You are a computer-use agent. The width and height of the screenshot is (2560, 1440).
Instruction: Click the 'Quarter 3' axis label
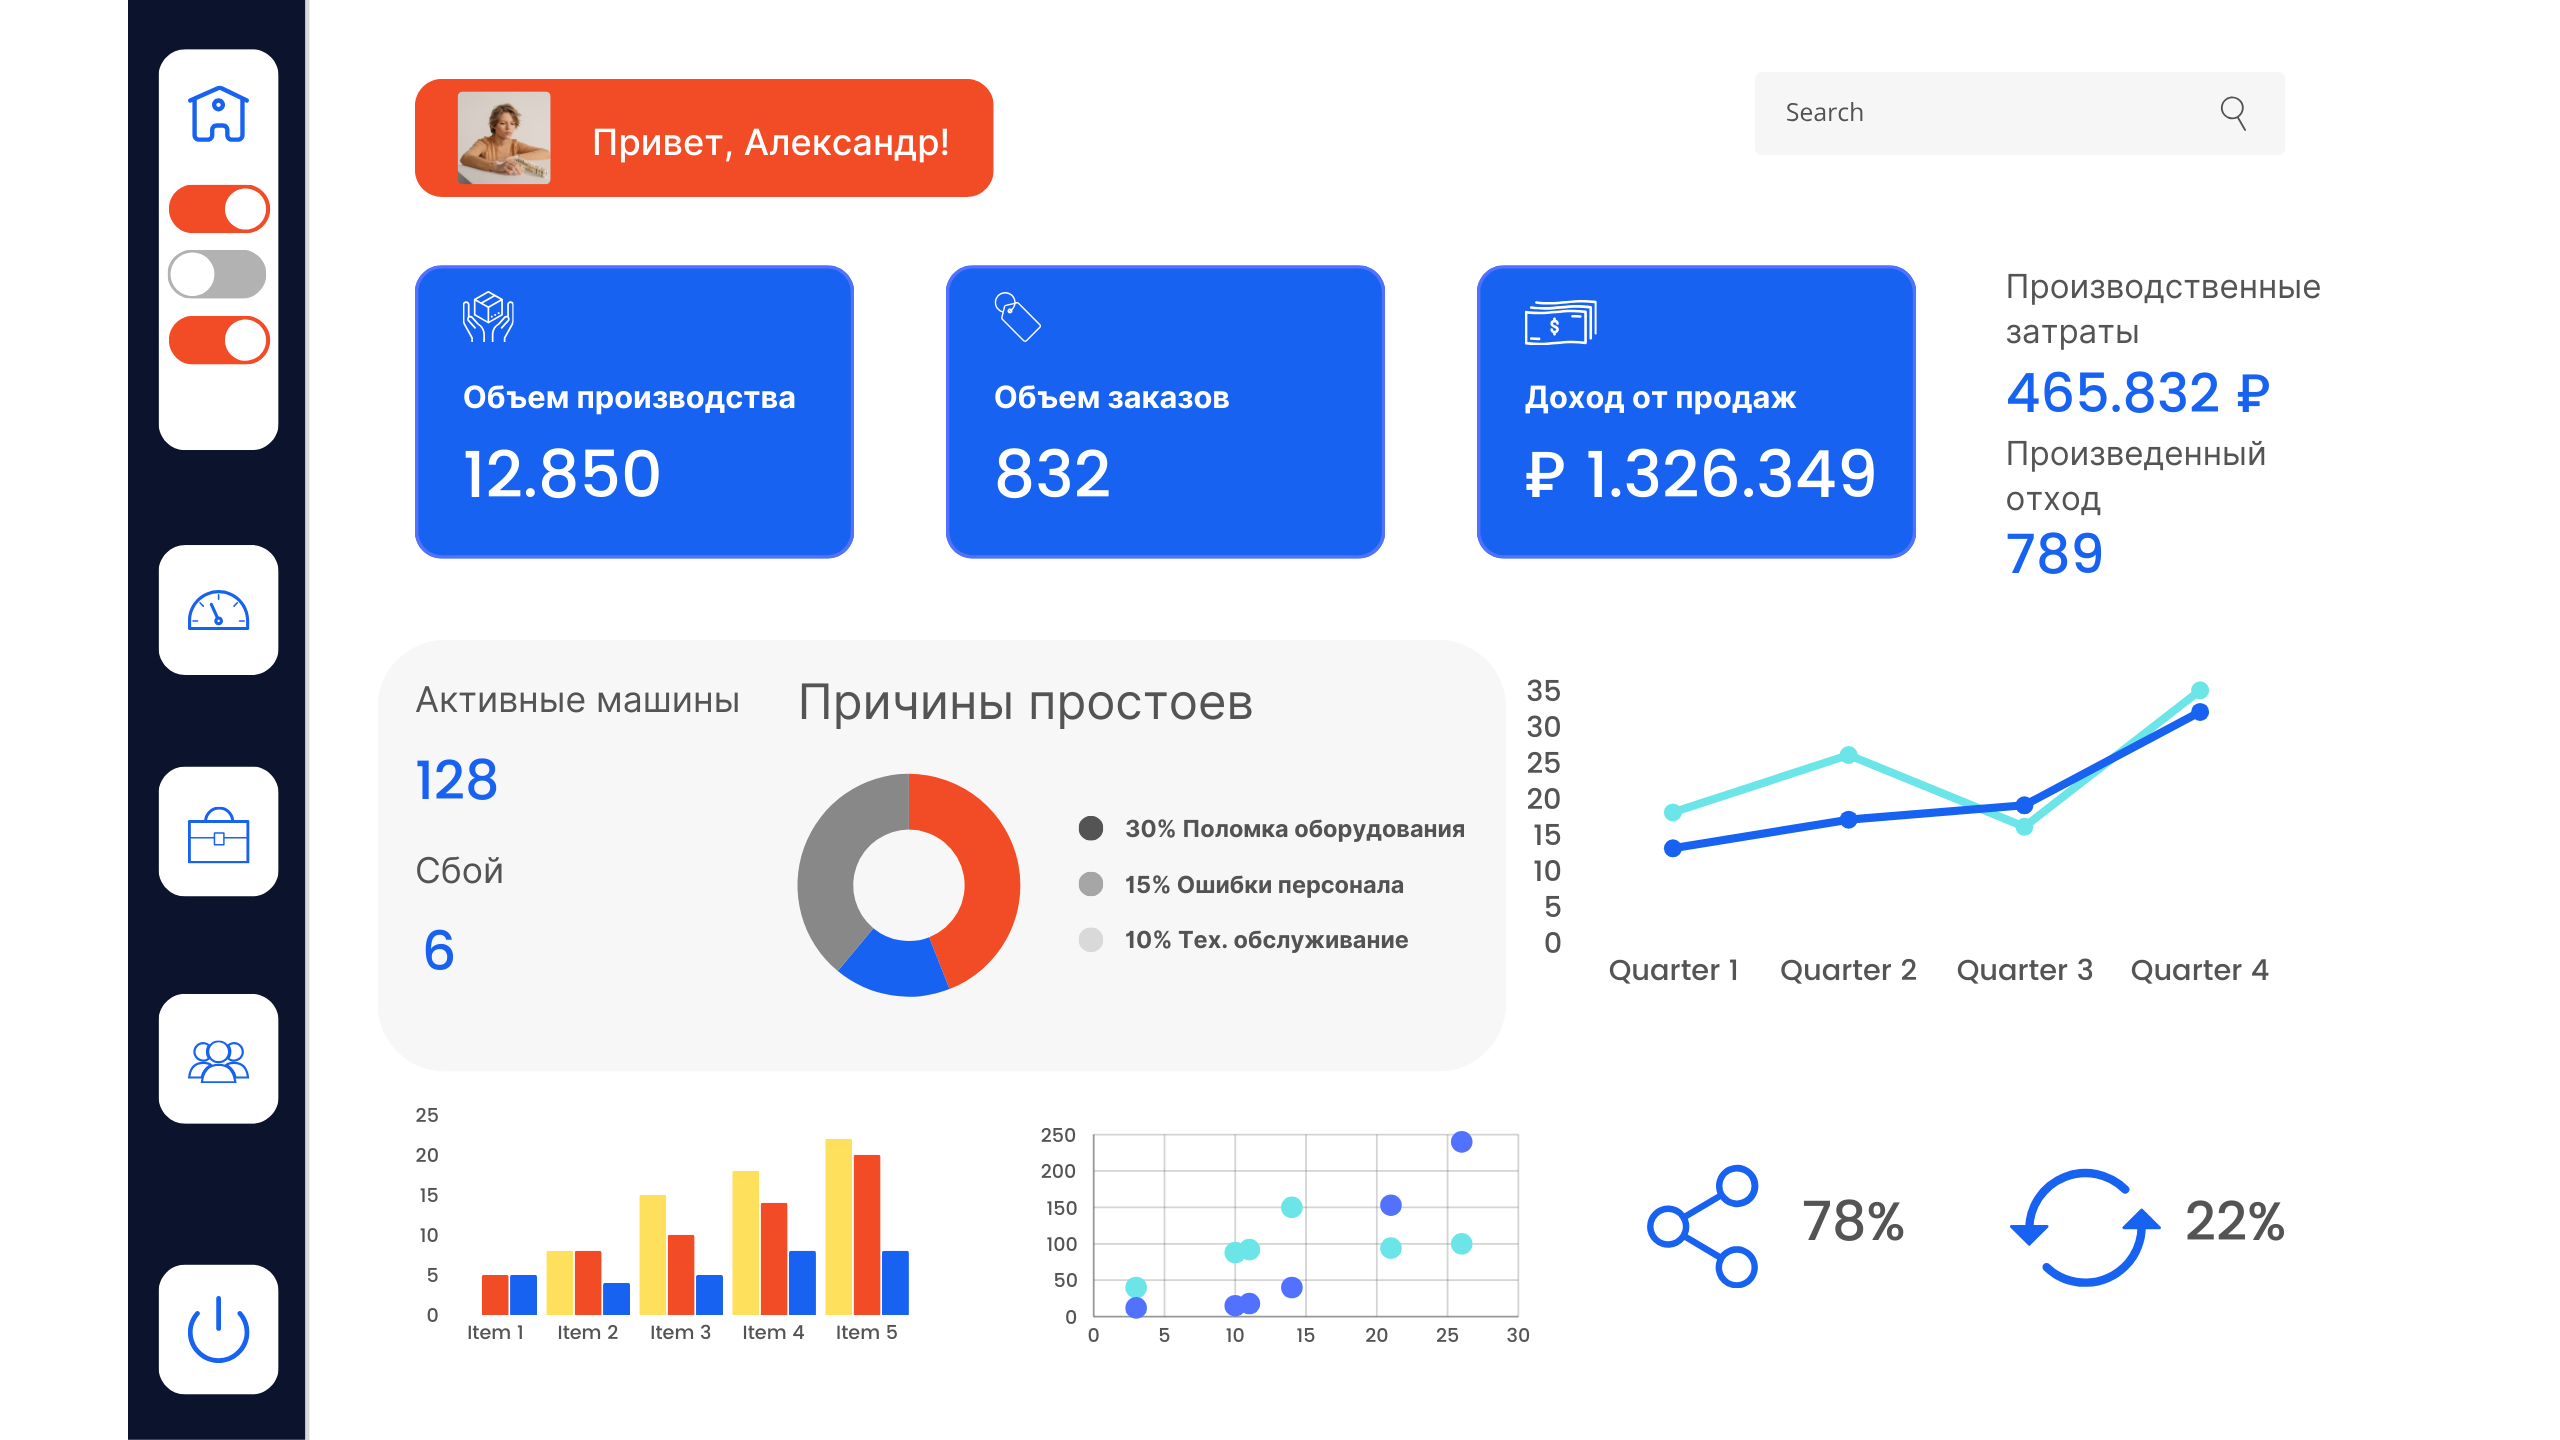[x=2024, y=968]
